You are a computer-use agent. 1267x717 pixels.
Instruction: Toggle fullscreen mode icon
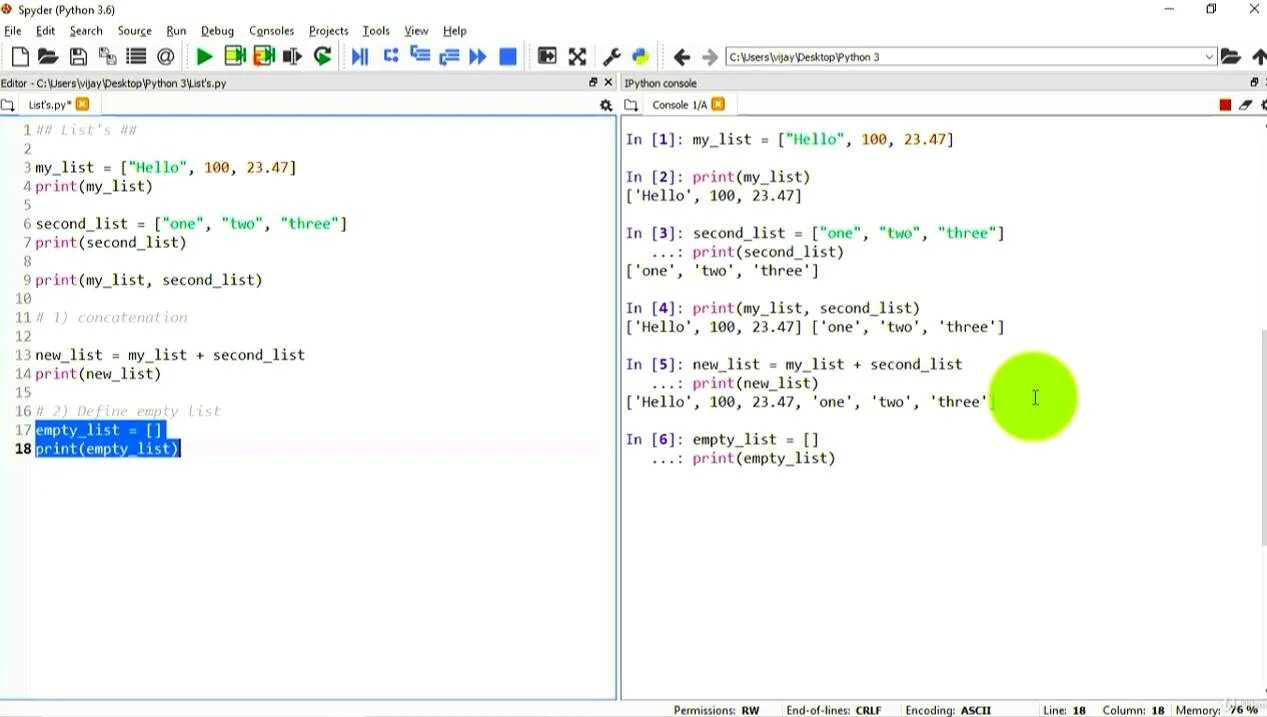coord(577,57)
